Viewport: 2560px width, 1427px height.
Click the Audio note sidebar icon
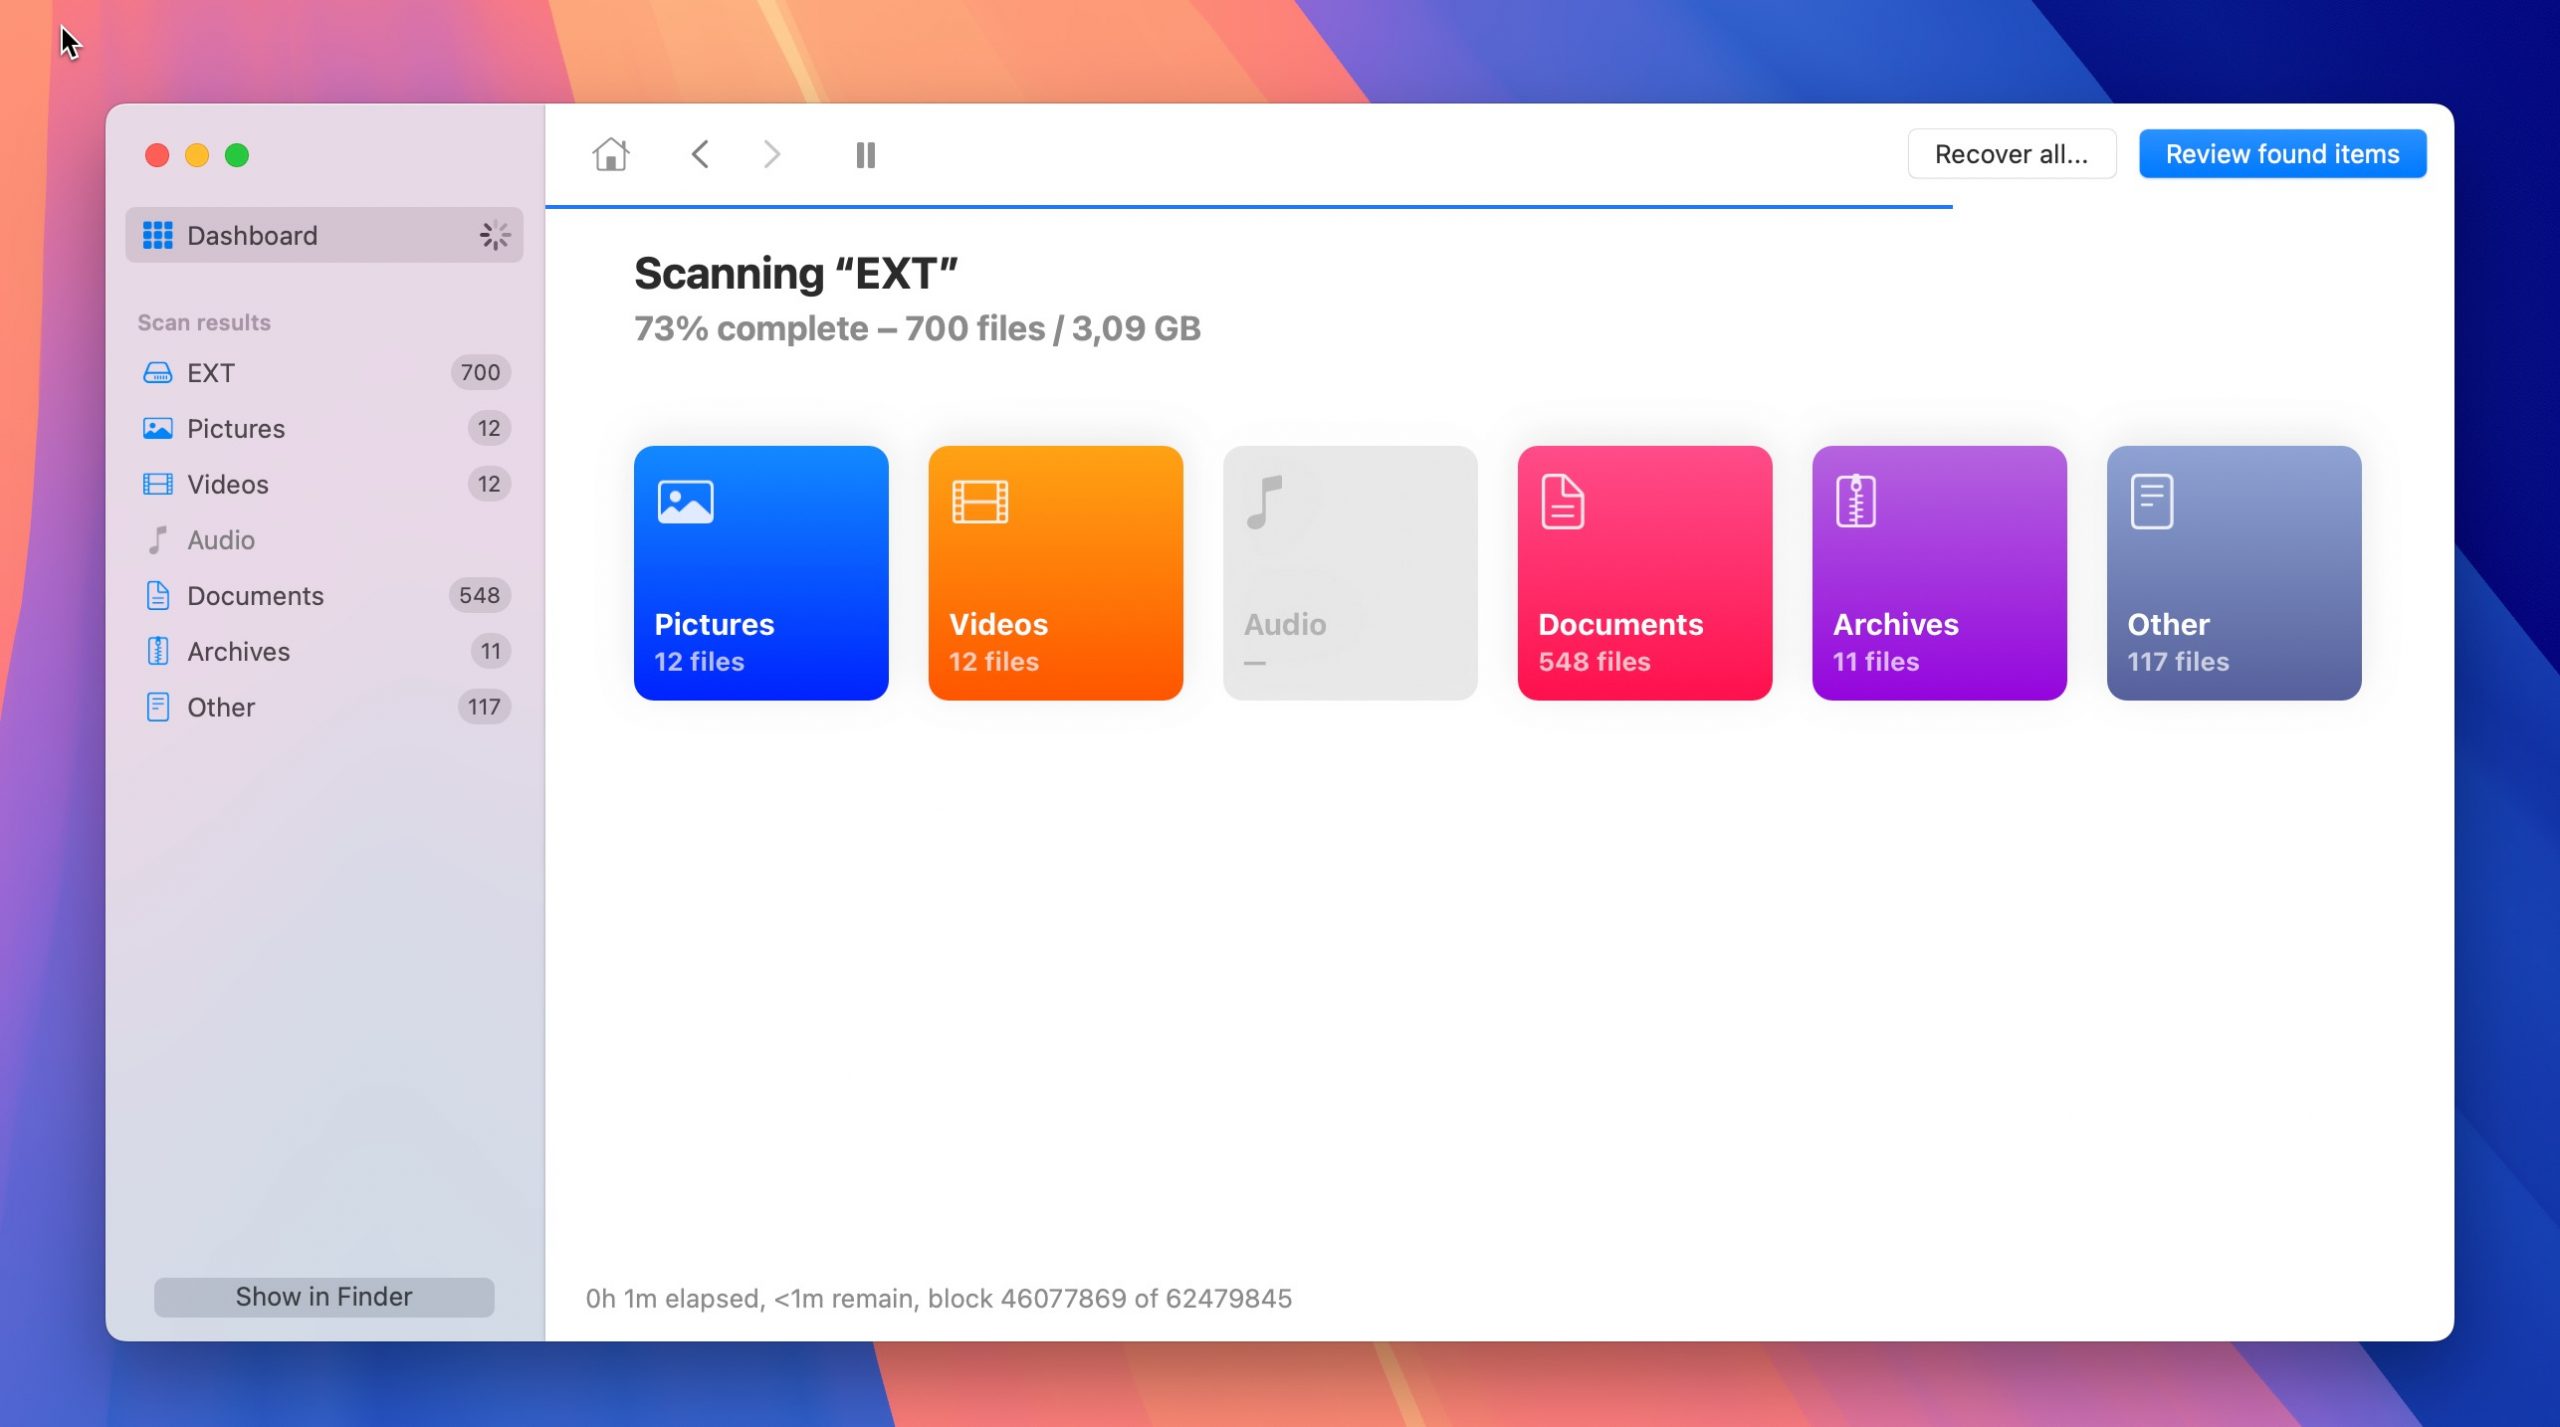coord(157,540)
